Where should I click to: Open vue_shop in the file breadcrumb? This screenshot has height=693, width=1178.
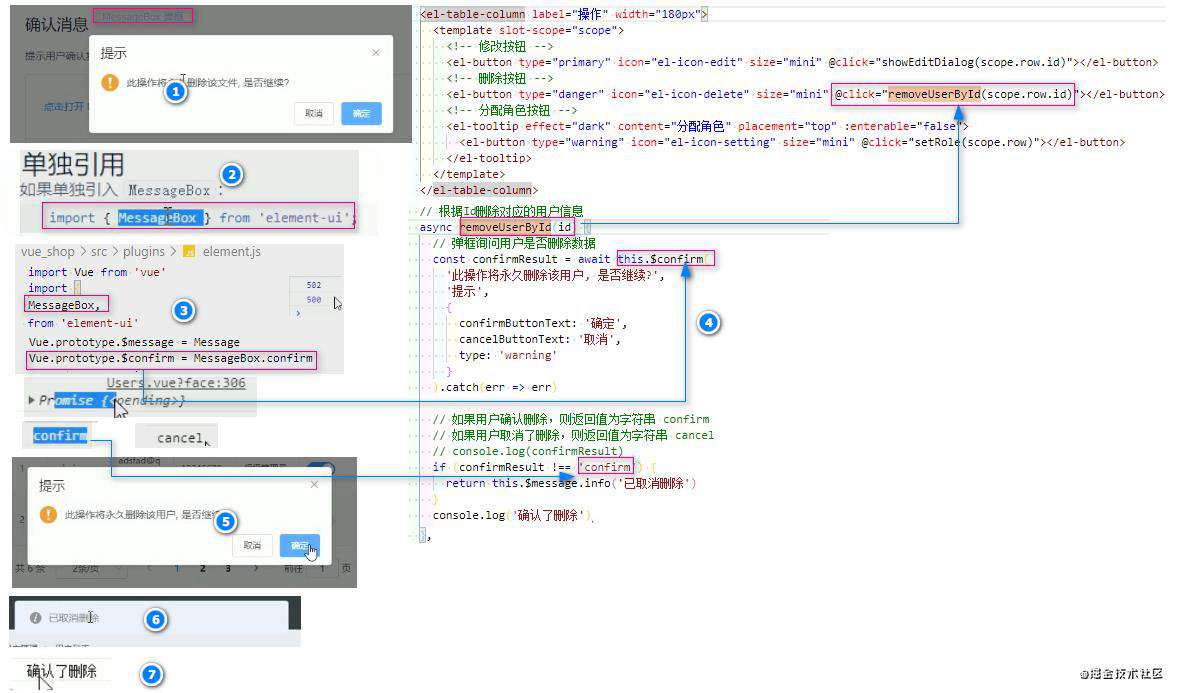(48, 252)
